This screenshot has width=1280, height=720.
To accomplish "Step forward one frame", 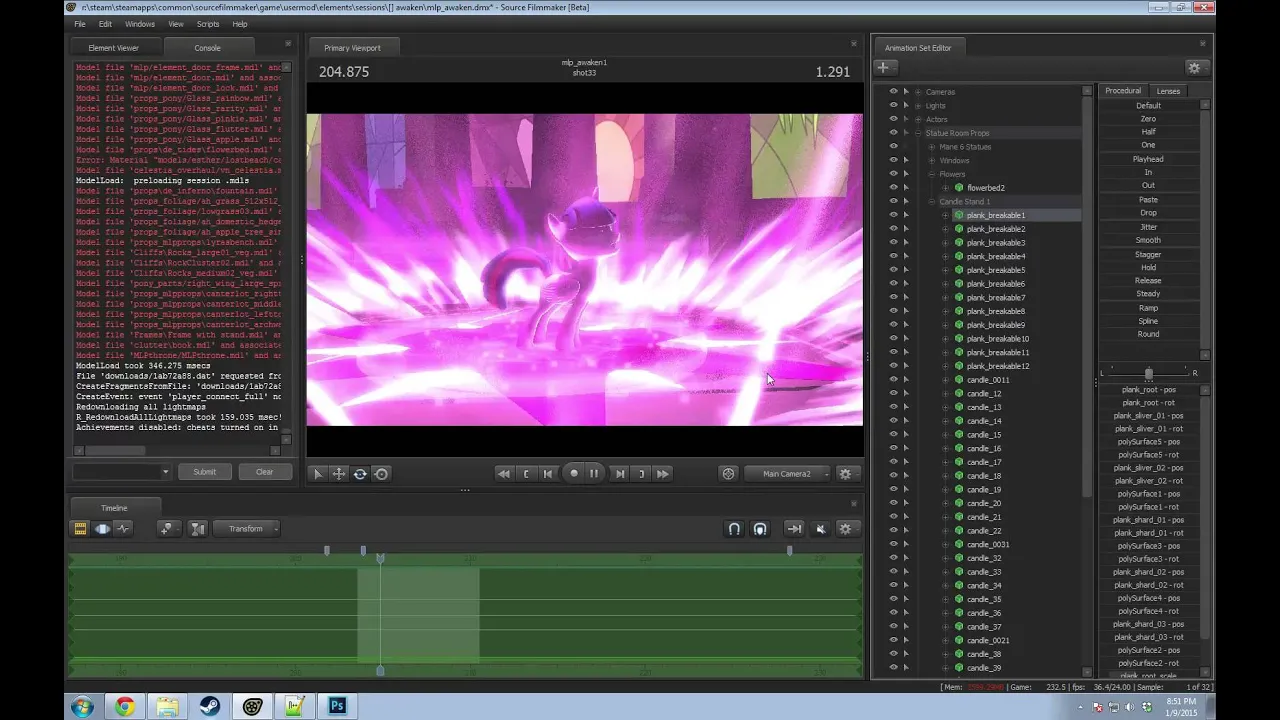I will [620, 474].
